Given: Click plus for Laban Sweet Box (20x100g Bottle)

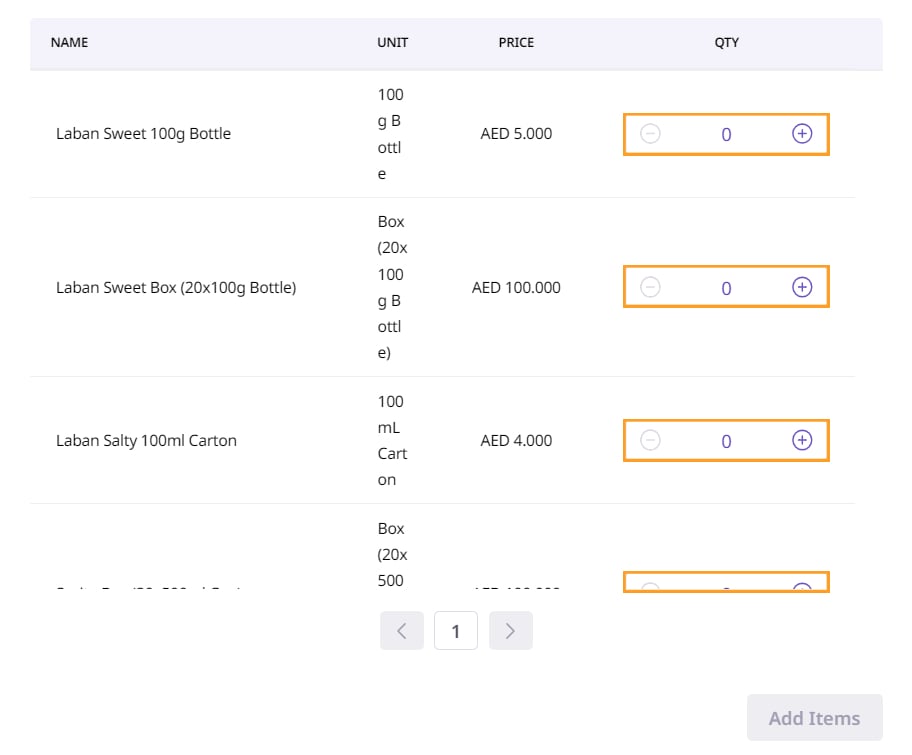Looking at the screenshot, I should 802,287.
